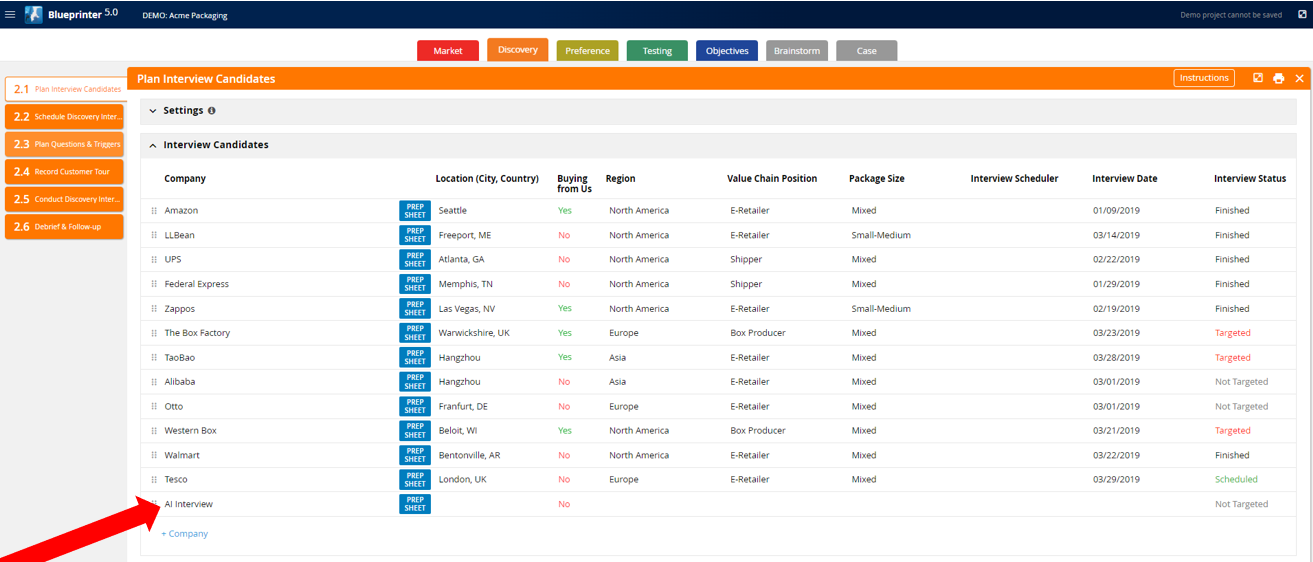Switch to the Brainstorm tab
The height and width of the screenshot is (562, 1313).
(797, 51)
